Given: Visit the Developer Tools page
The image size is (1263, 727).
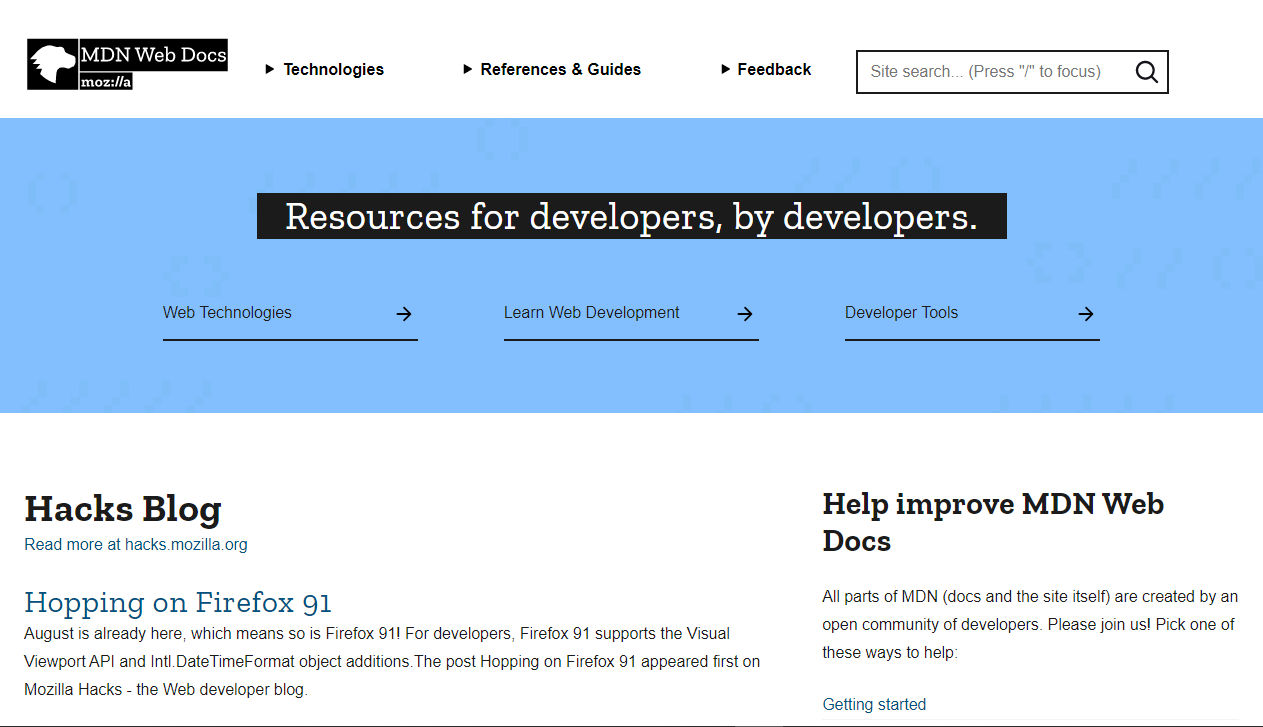Looking at the screenshot, I should click(901, 313).
